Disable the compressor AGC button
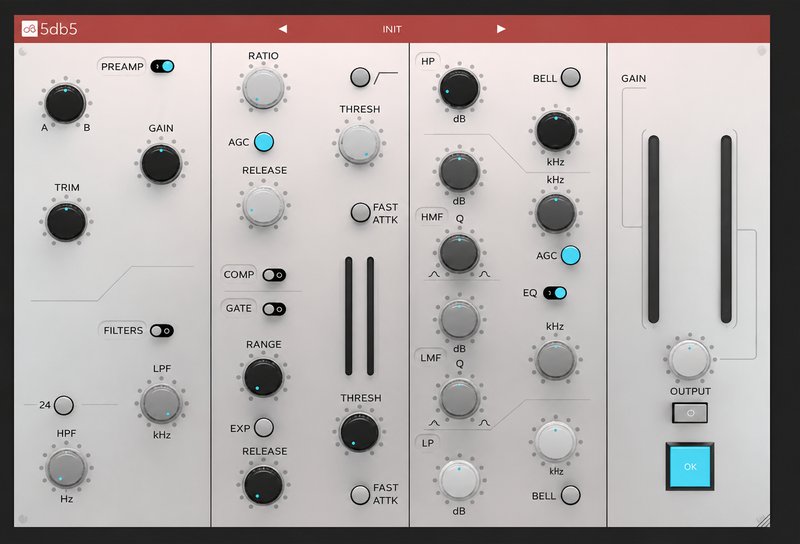The image size is (800, 544). click(x=264, y=142)
